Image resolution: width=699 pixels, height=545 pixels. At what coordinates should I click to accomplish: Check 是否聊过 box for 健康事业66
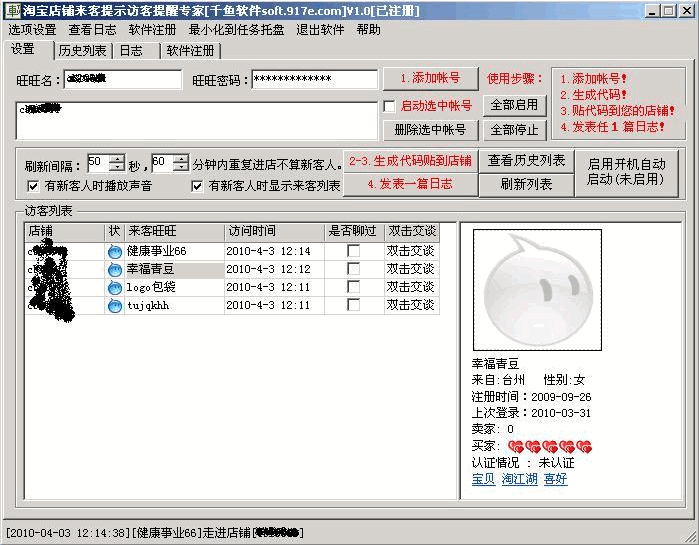(x=354, y=251)
